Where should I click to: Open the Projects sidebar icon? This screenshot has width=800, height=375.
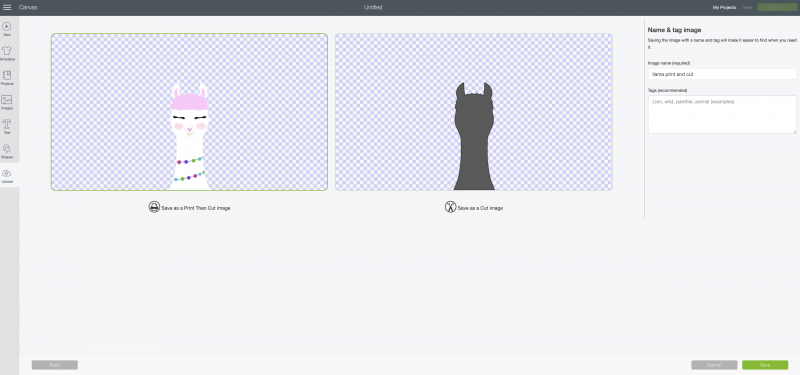point(7,75)
